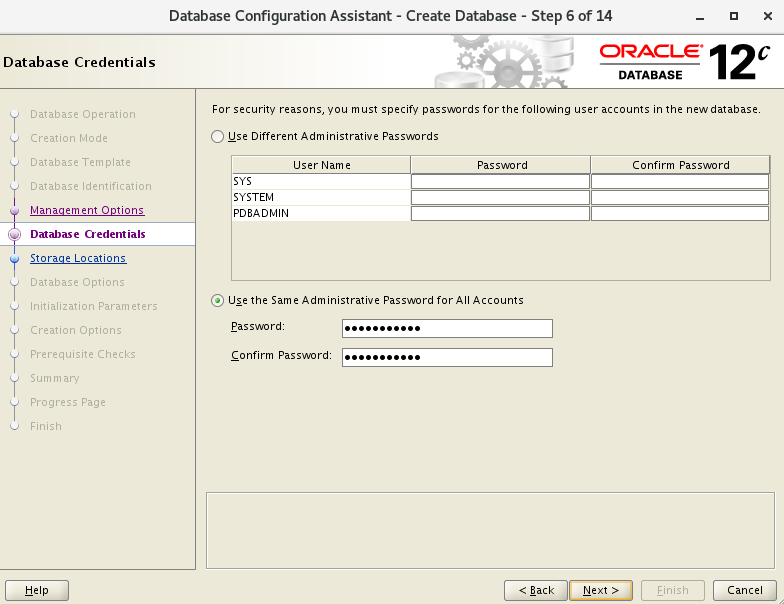Click the Password input field
This screenshot has height=604, width=784.
pos(447,328)
